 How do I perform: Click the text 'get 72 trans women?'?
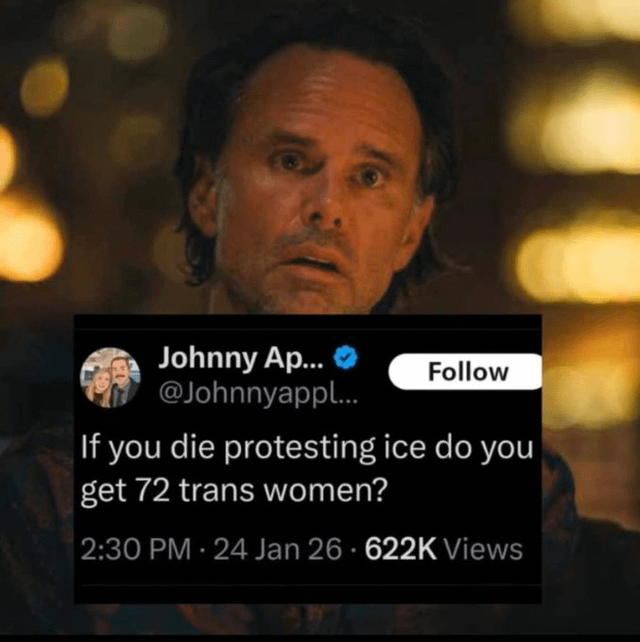[x=234, y=490]
